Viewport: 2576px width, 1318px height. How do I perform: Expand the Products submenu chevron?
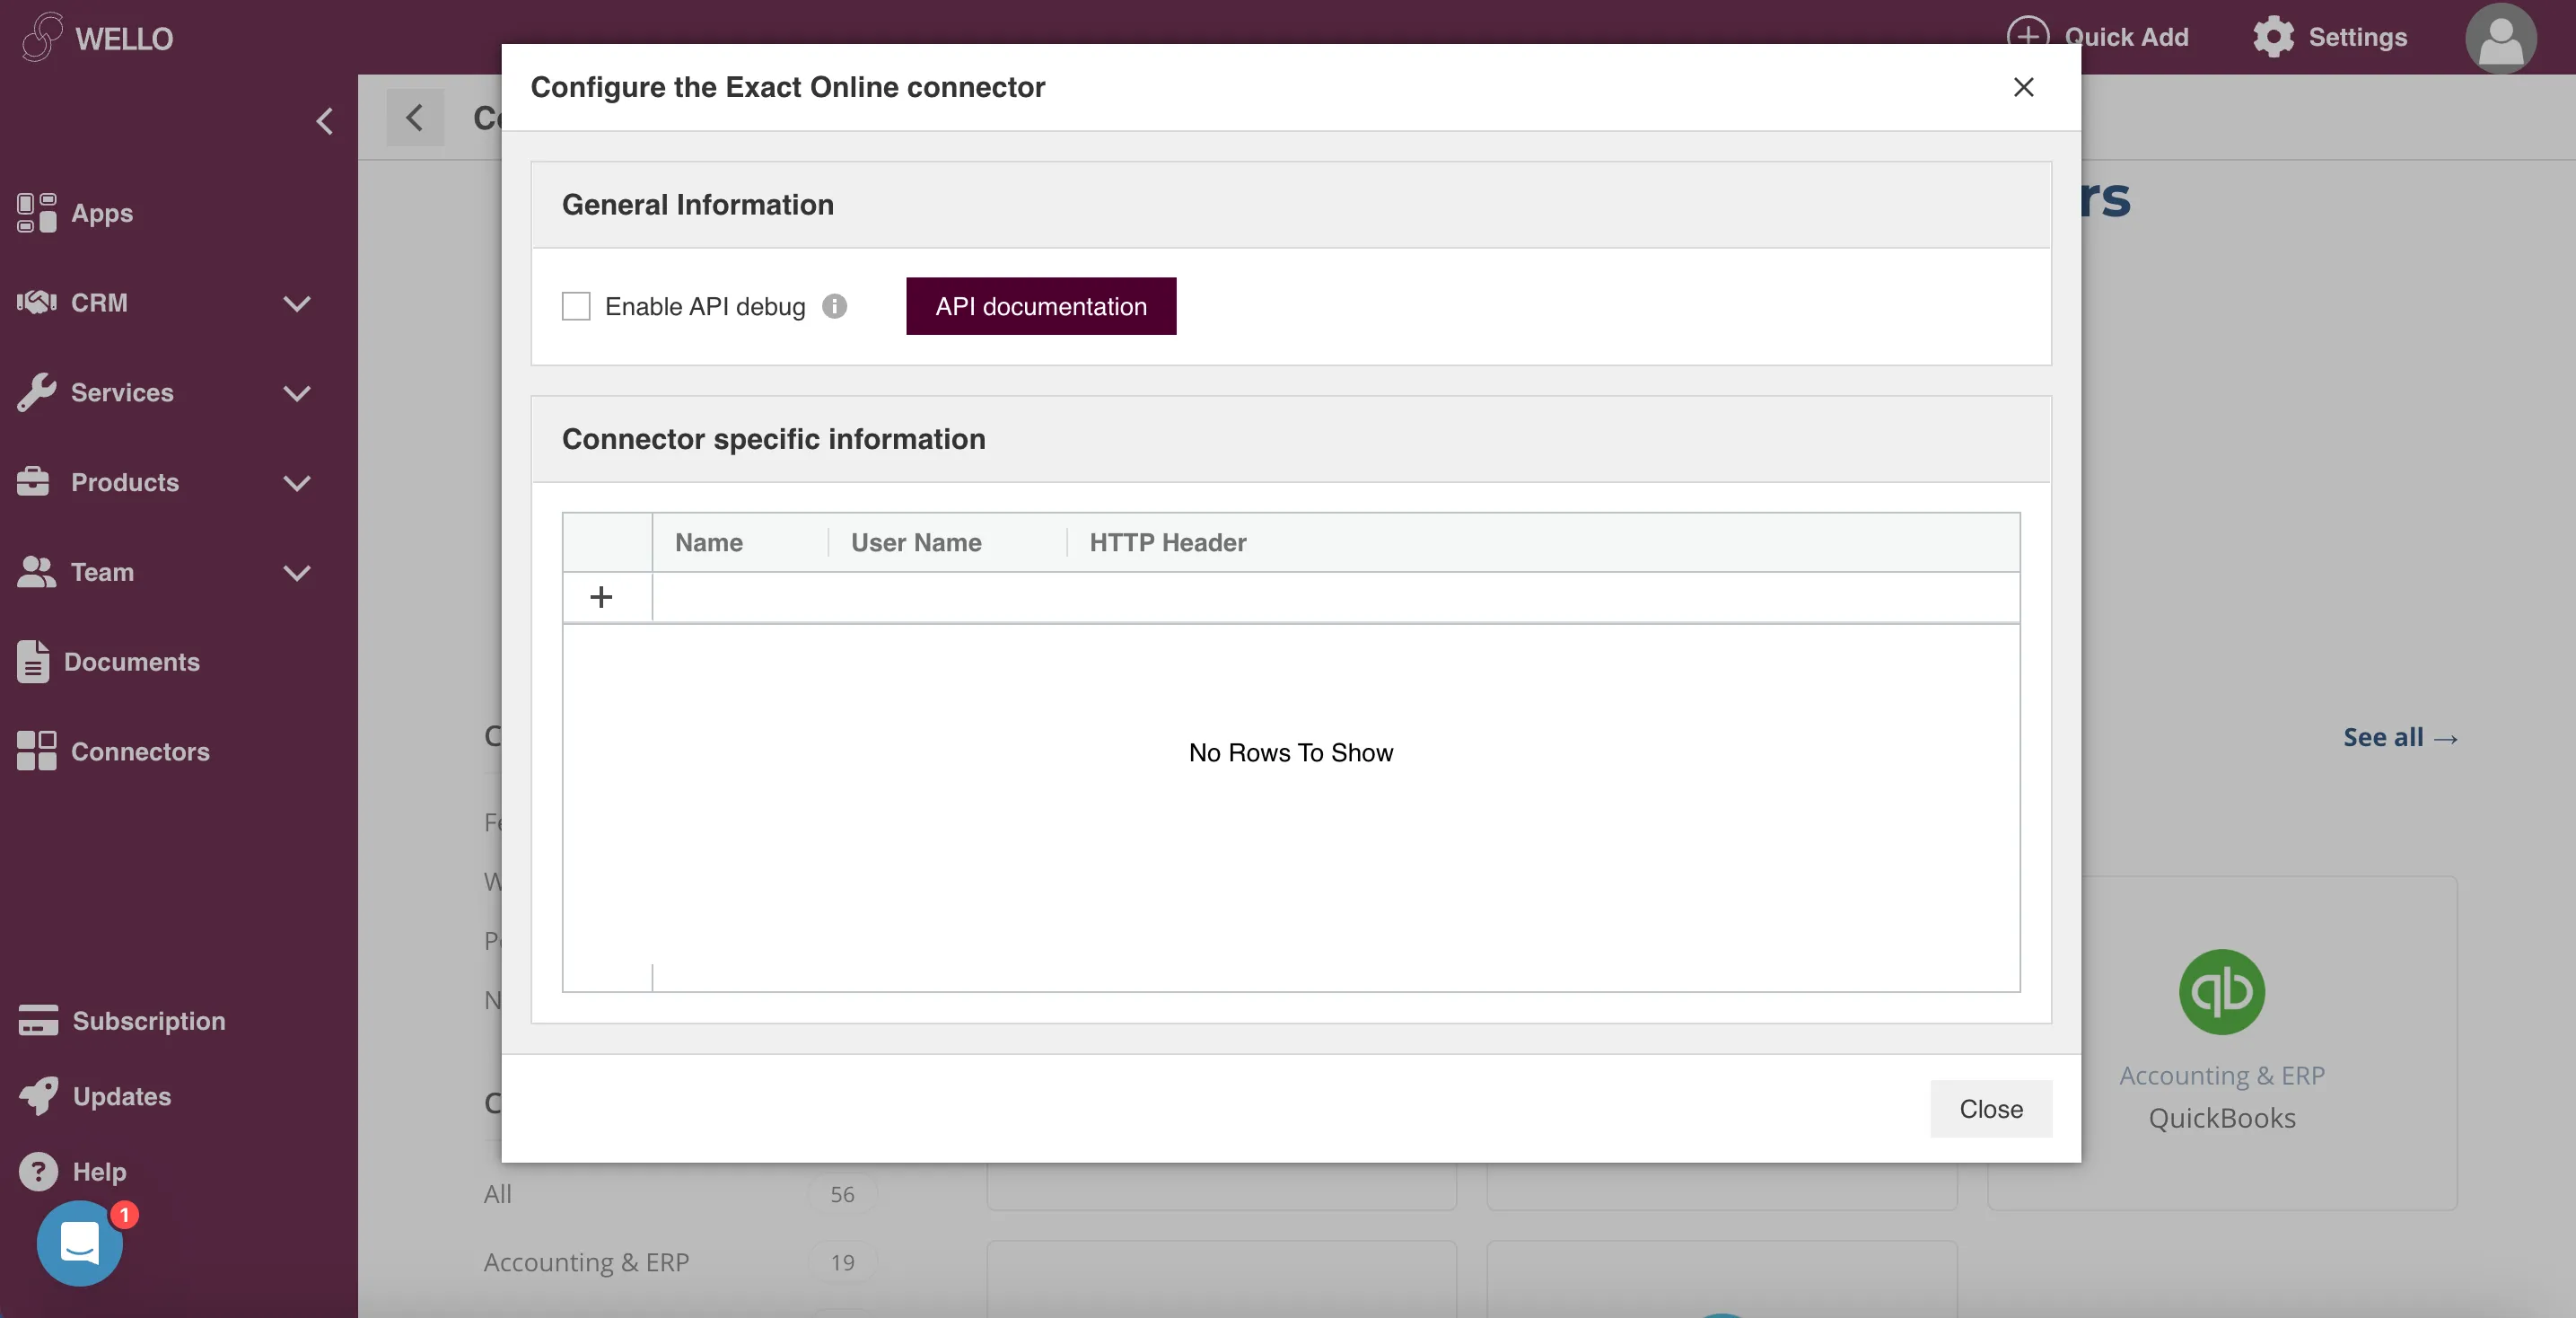tap(297, 482)
